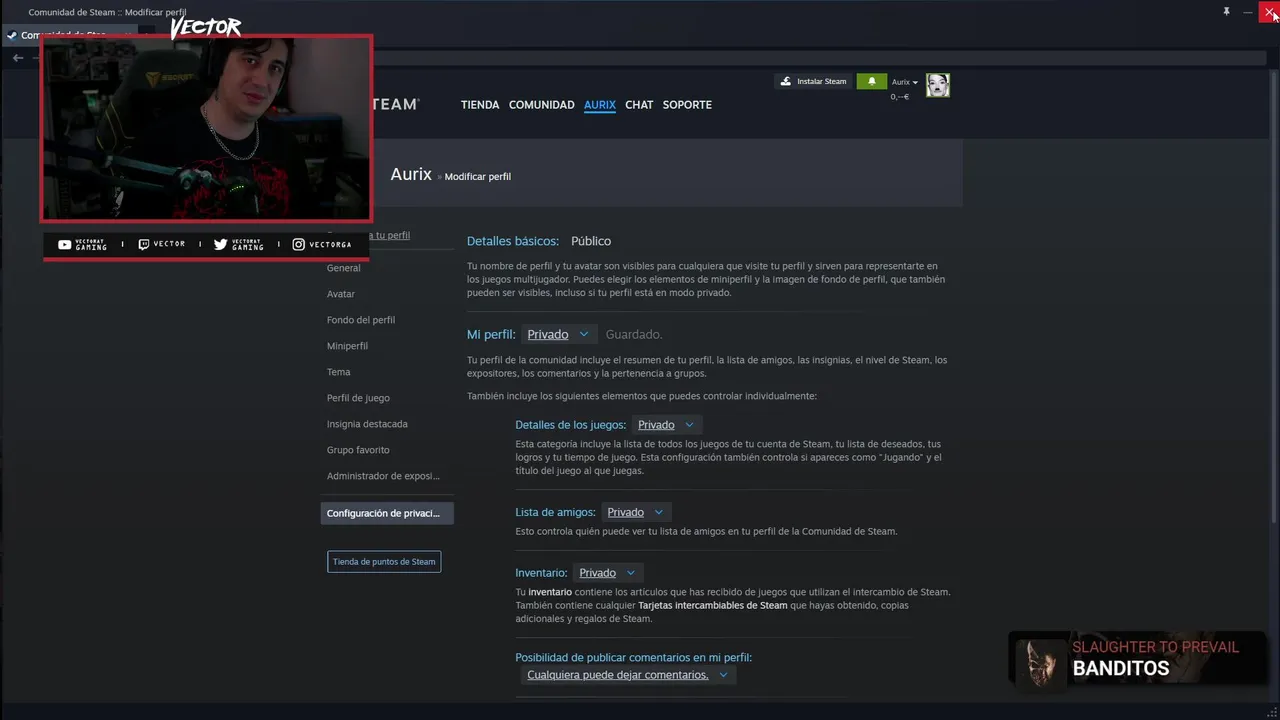
Task: Open Detalles de los juegos privacy dropdown
Action: click(667, 425)
